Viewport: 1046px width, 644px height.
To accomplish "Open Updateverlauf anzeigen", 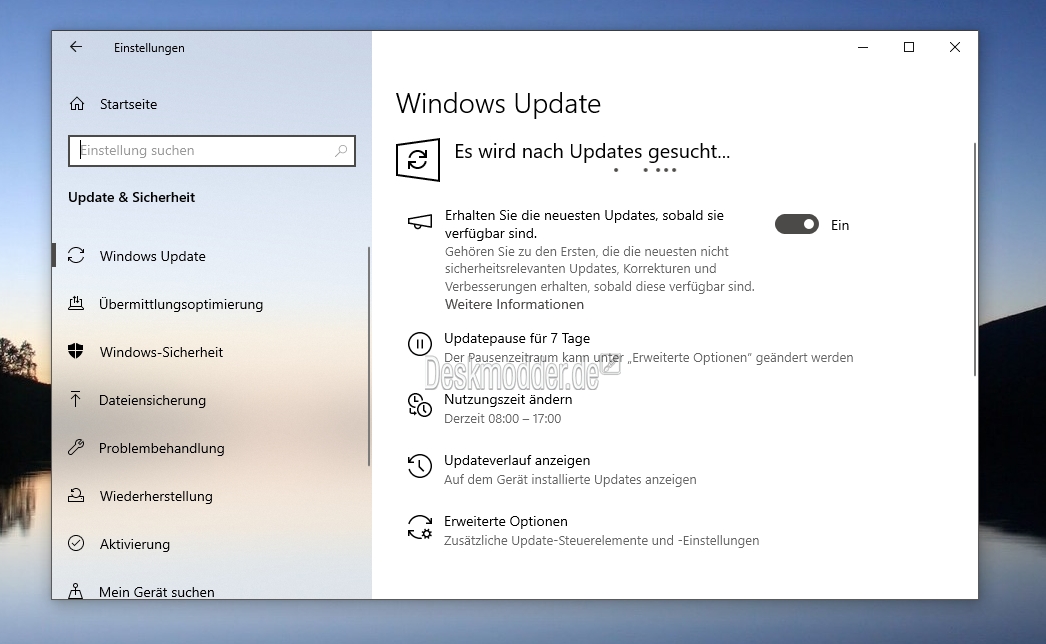I will click(x=517, y=460).
